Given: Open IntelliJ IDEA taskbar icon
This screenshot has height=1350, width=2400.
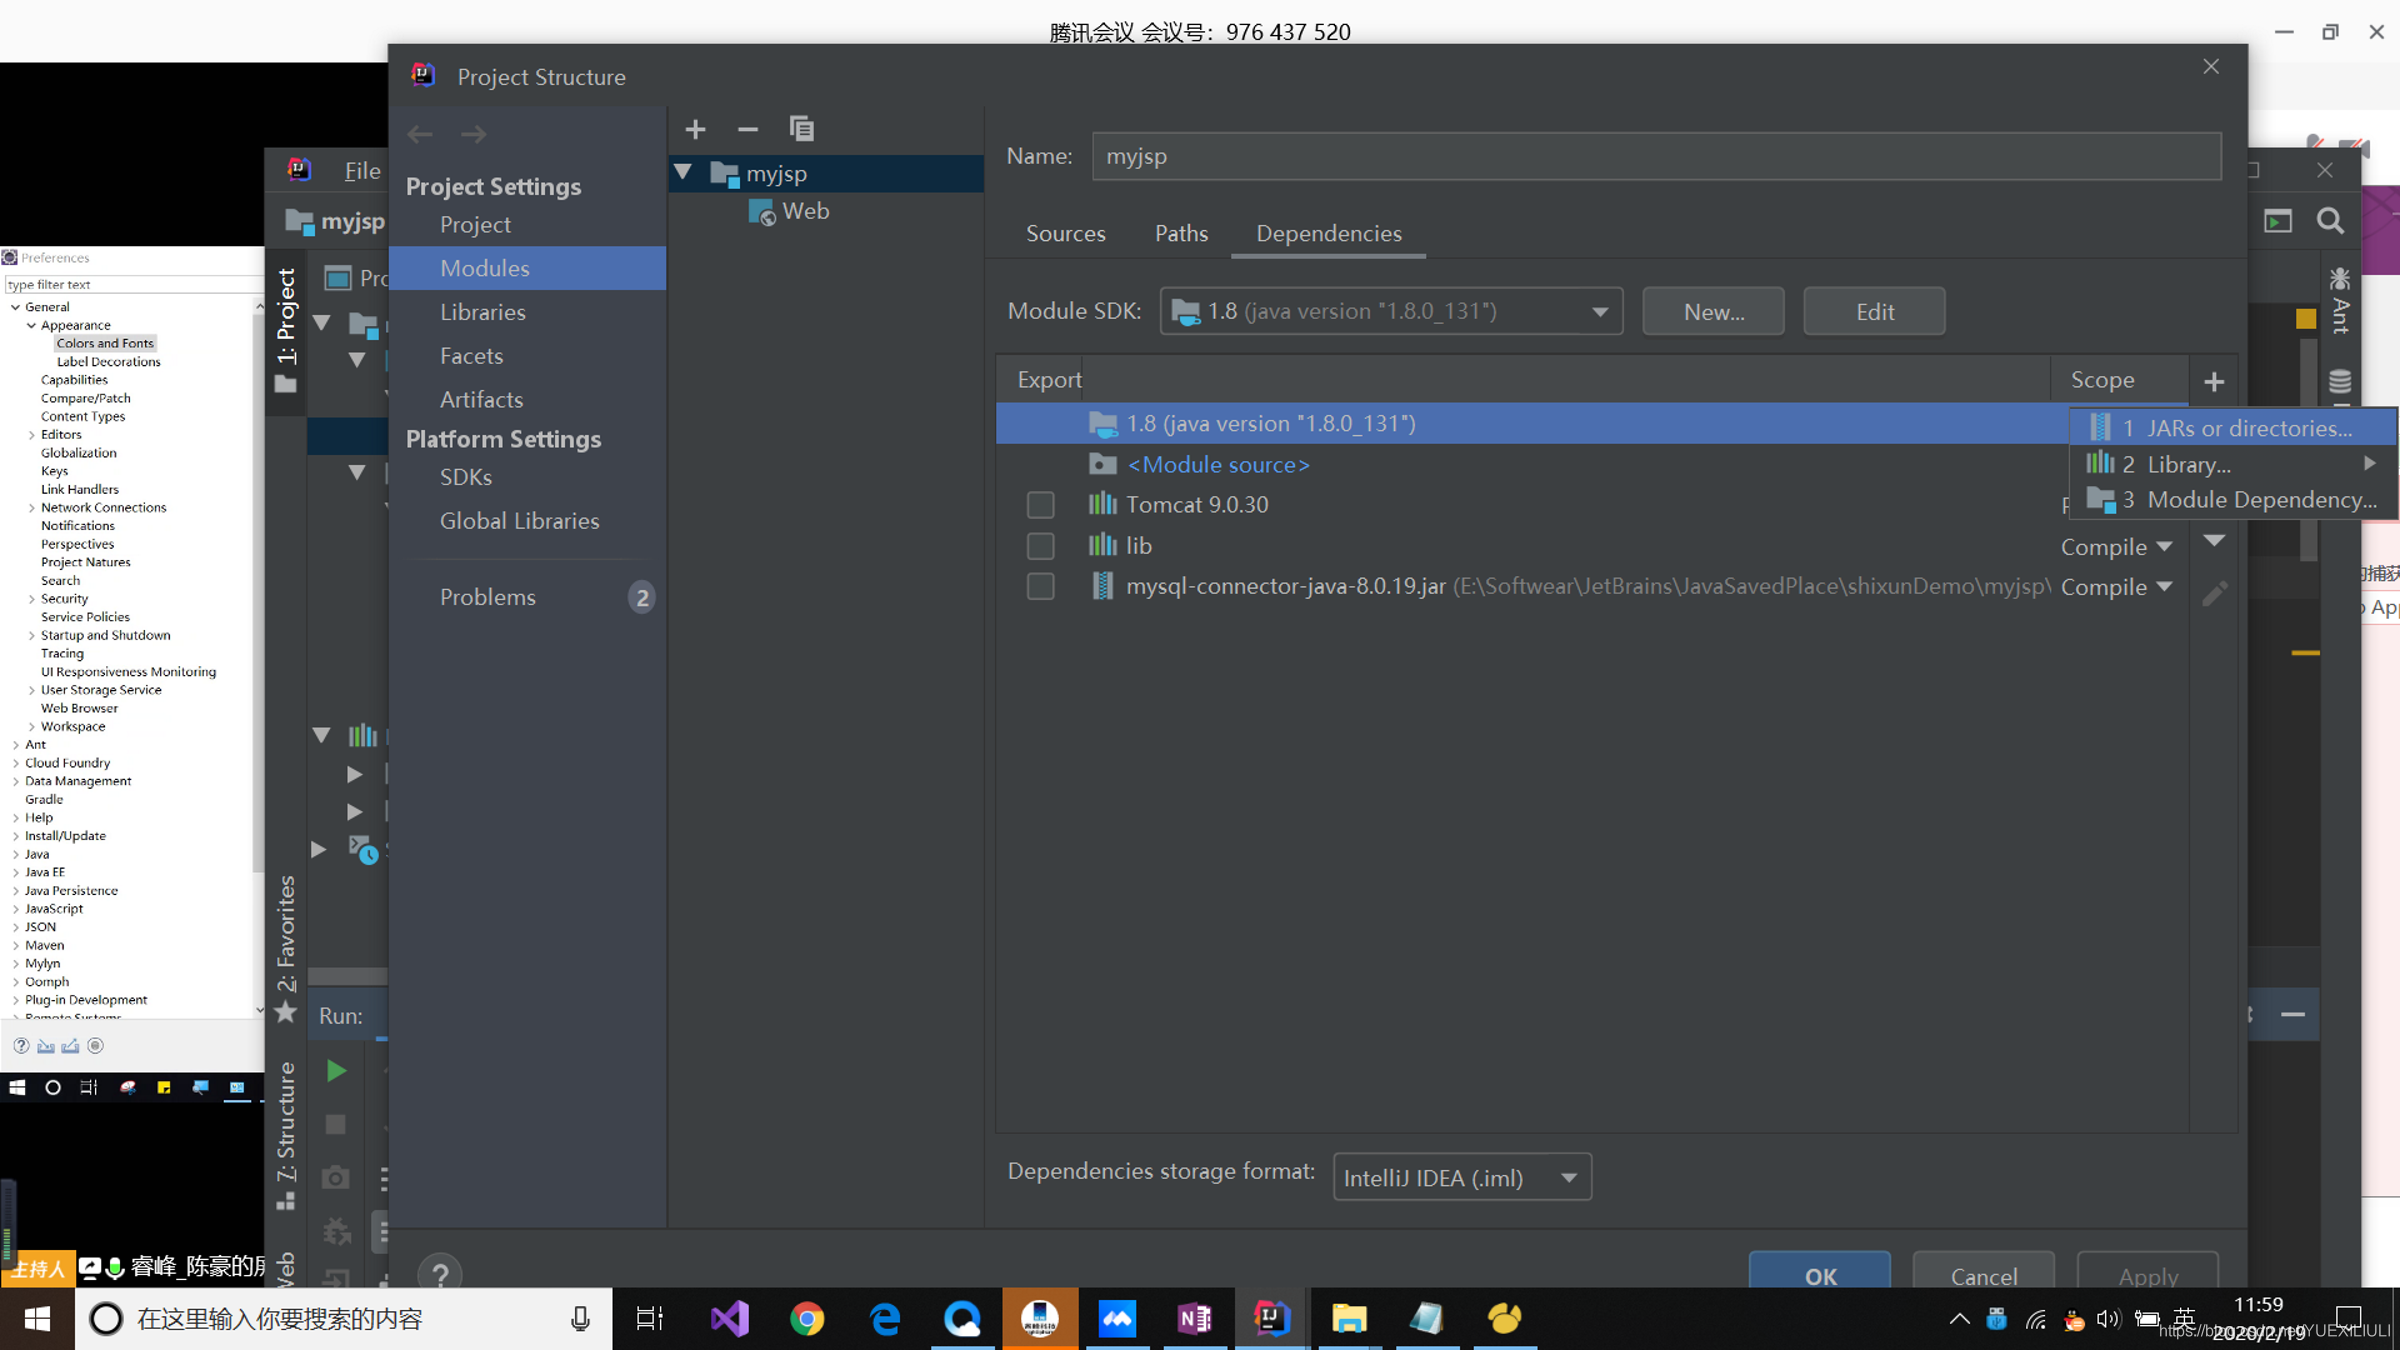Looking at the screenshot, I should click(1272, 1318).
